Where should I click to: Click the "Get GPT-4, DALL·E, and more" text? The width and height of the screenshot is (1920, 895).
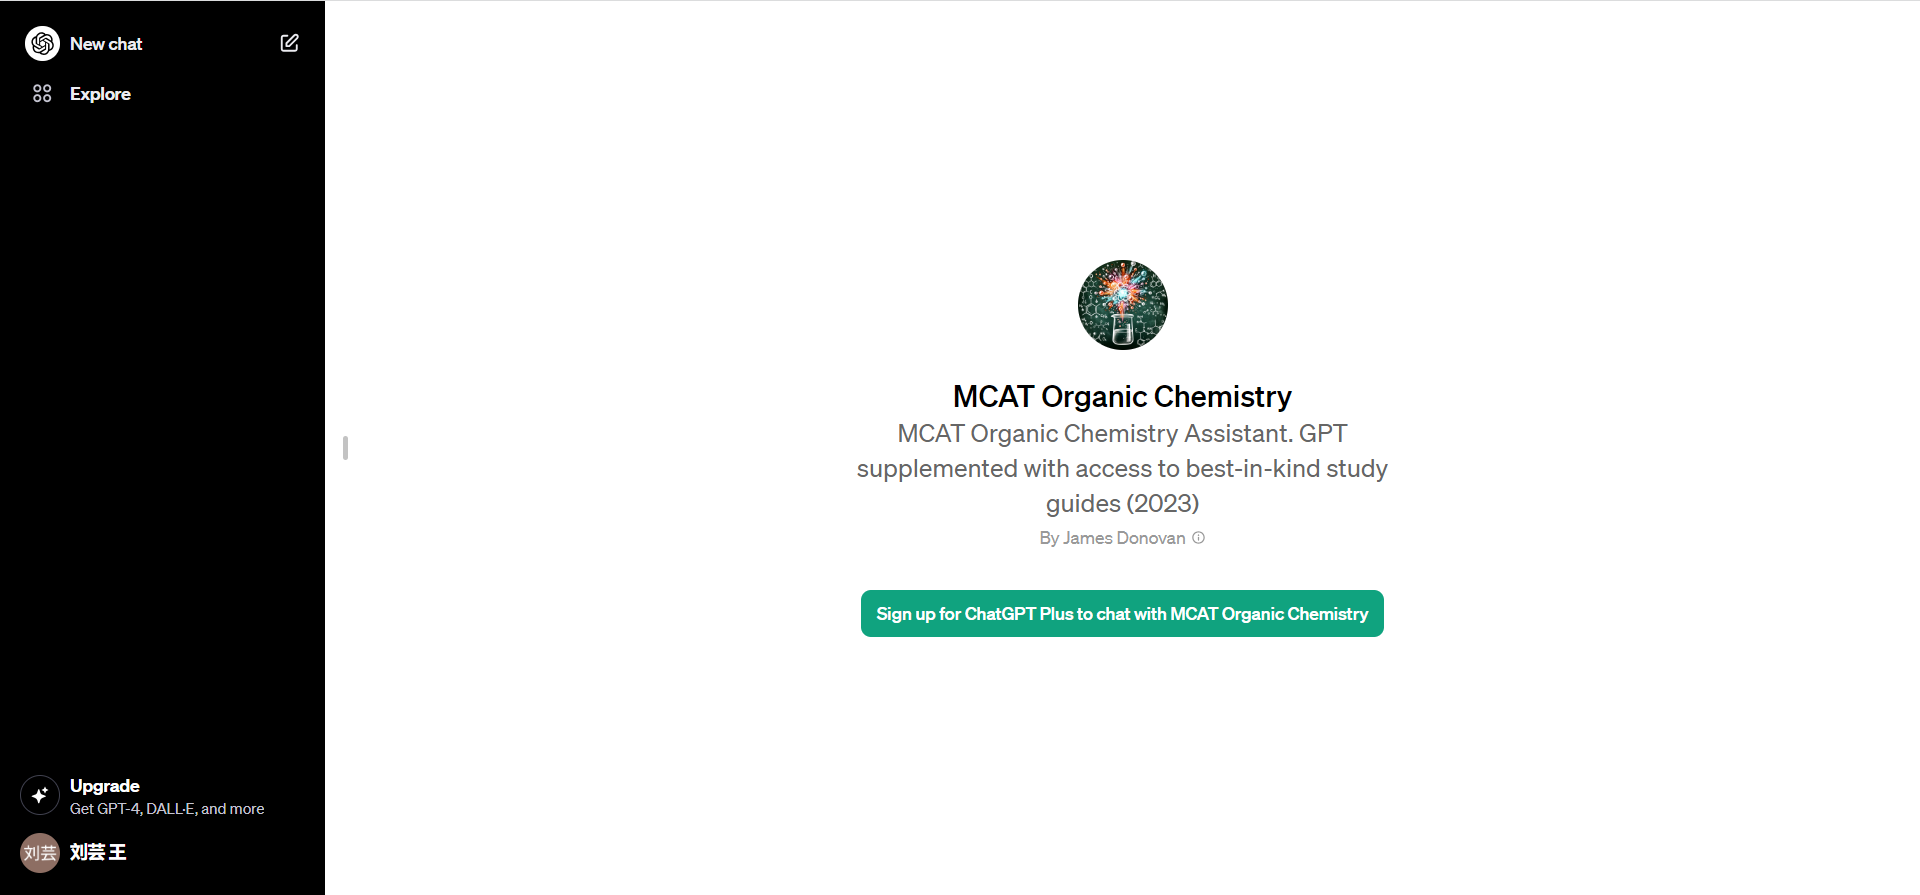(167, 809)
